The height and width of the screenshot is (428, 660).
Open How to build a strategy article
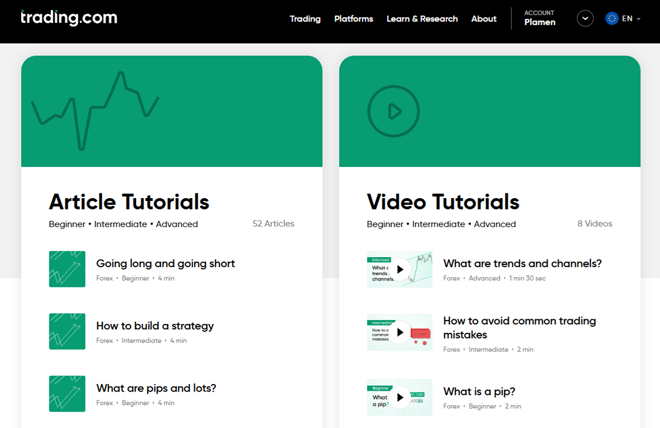click(x=155, y=326)
